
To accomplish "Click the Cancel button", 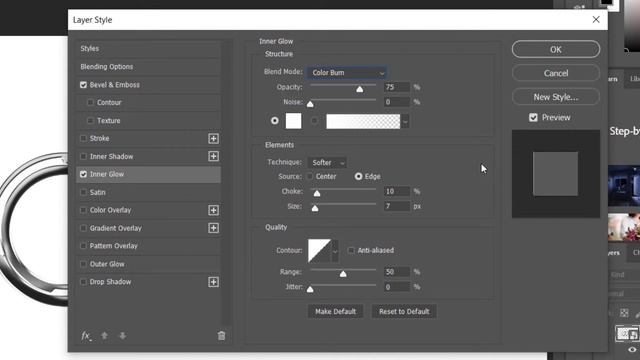I will [x=556, y=73].
